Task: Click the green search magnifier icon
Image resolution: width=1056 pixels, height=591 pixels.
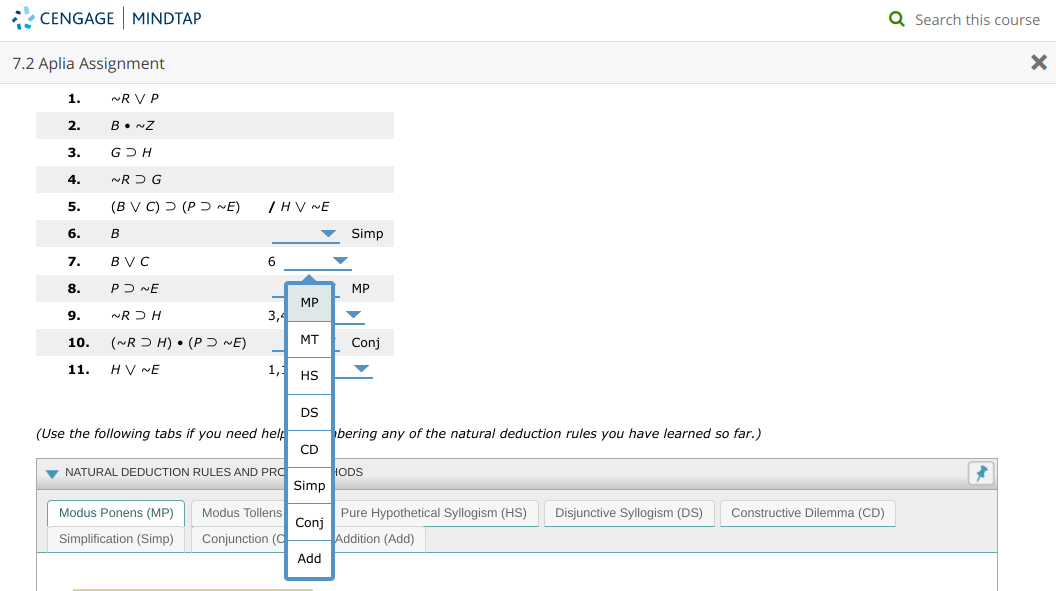Action: tap(897, 19)
